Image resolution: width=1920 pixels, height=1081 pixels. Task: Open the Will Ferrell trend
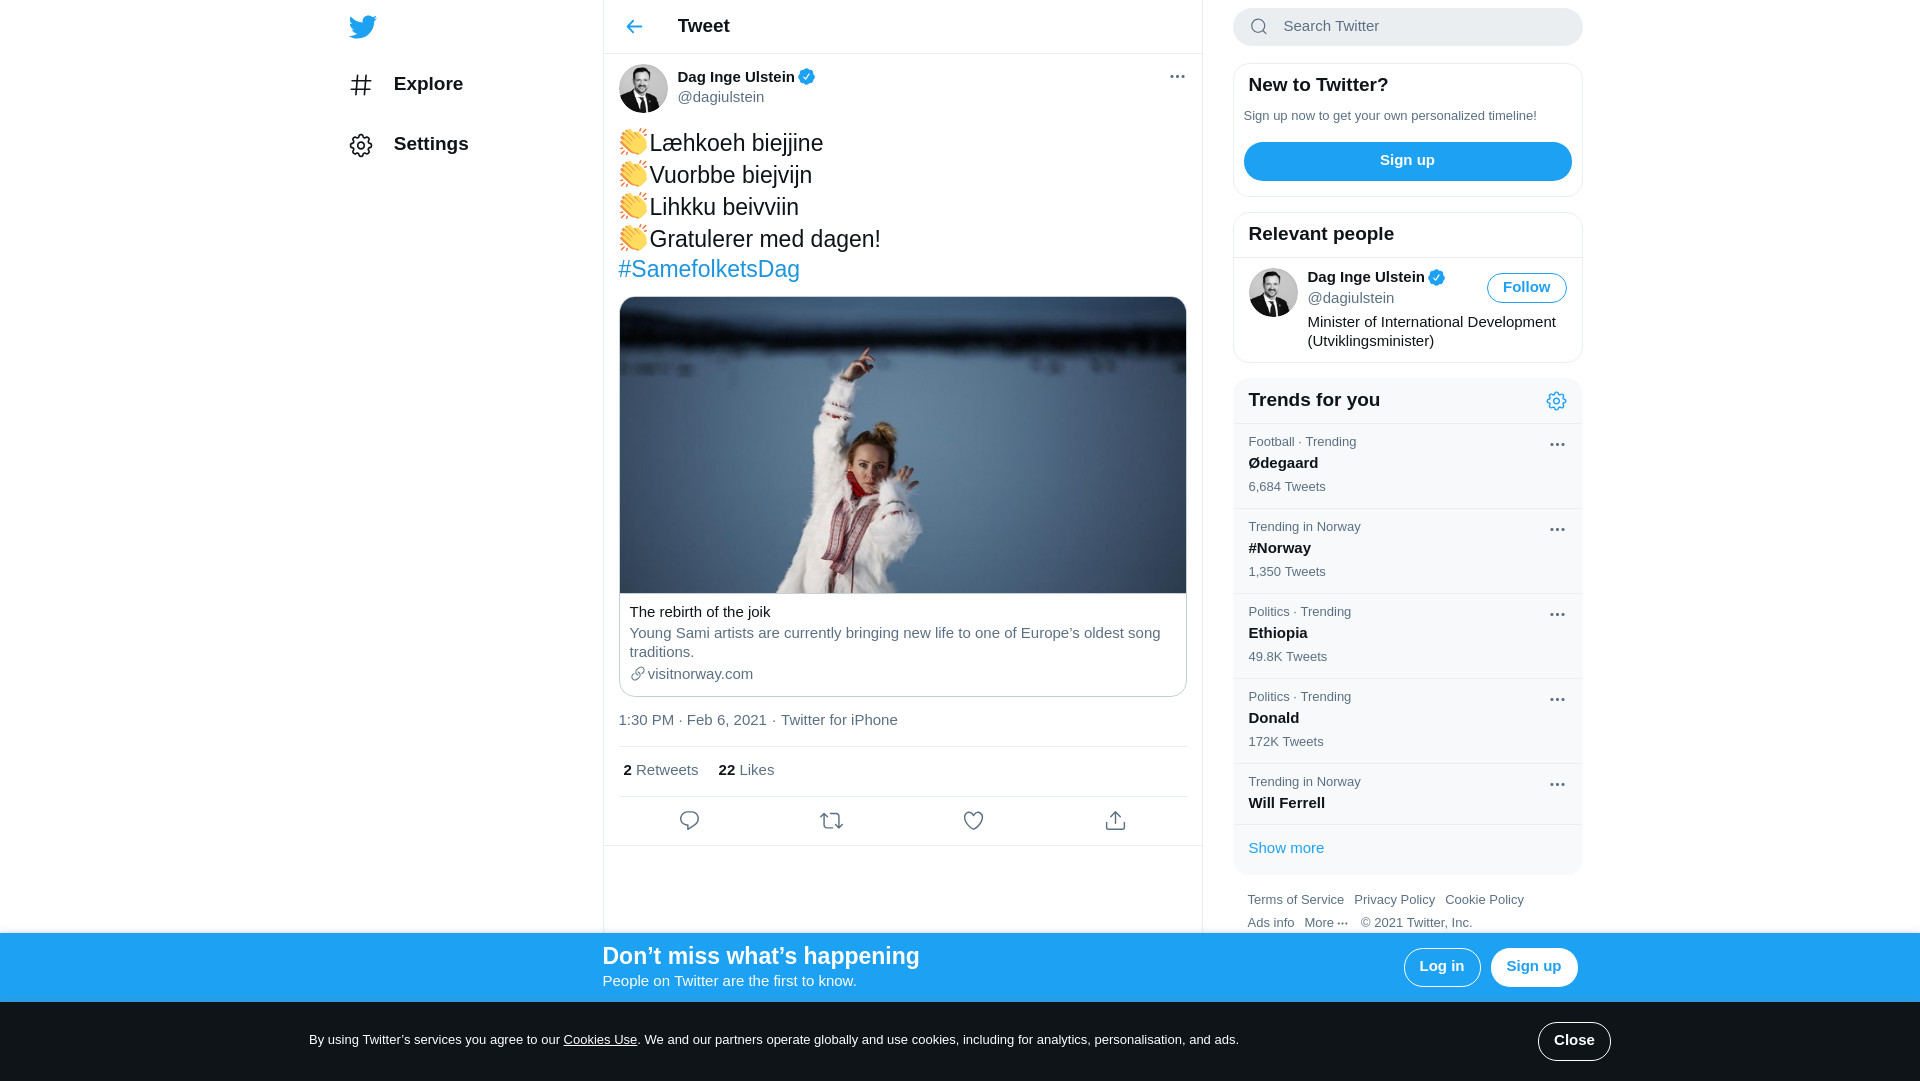[1407, 794]
